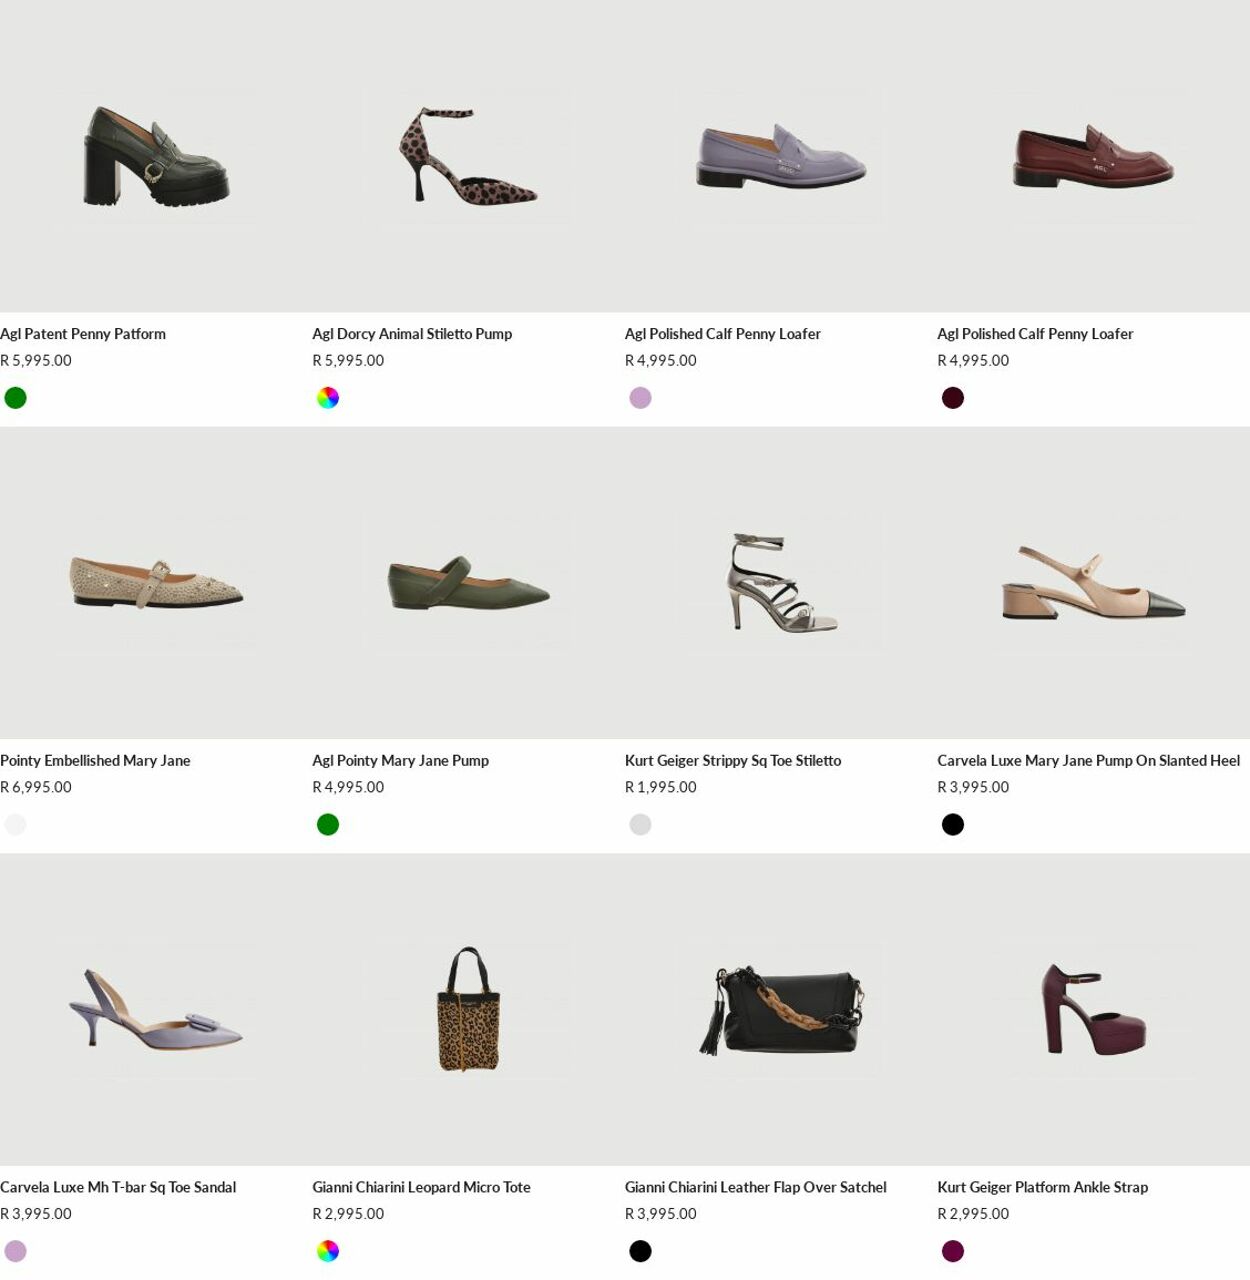Screen dimensions: 1250x1280
Task: Choose the dark burgundy swatch under Agl Polished Calf Penny Loafer
Action: pos(953,398)
